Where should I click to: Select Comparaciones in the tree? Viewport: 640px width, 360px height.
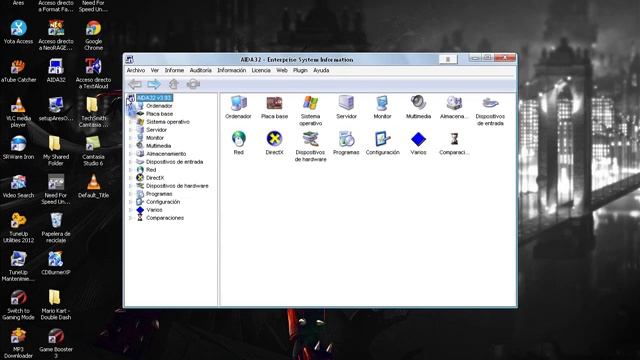pyautogui.click(x=165, y=218)
